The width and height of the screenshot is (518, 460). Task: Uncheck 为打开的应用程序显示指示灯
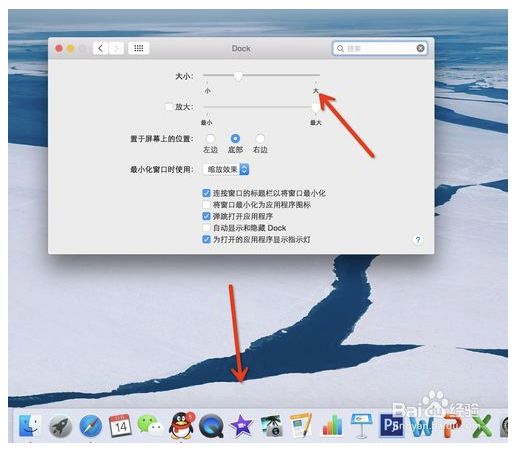[206, 239]
